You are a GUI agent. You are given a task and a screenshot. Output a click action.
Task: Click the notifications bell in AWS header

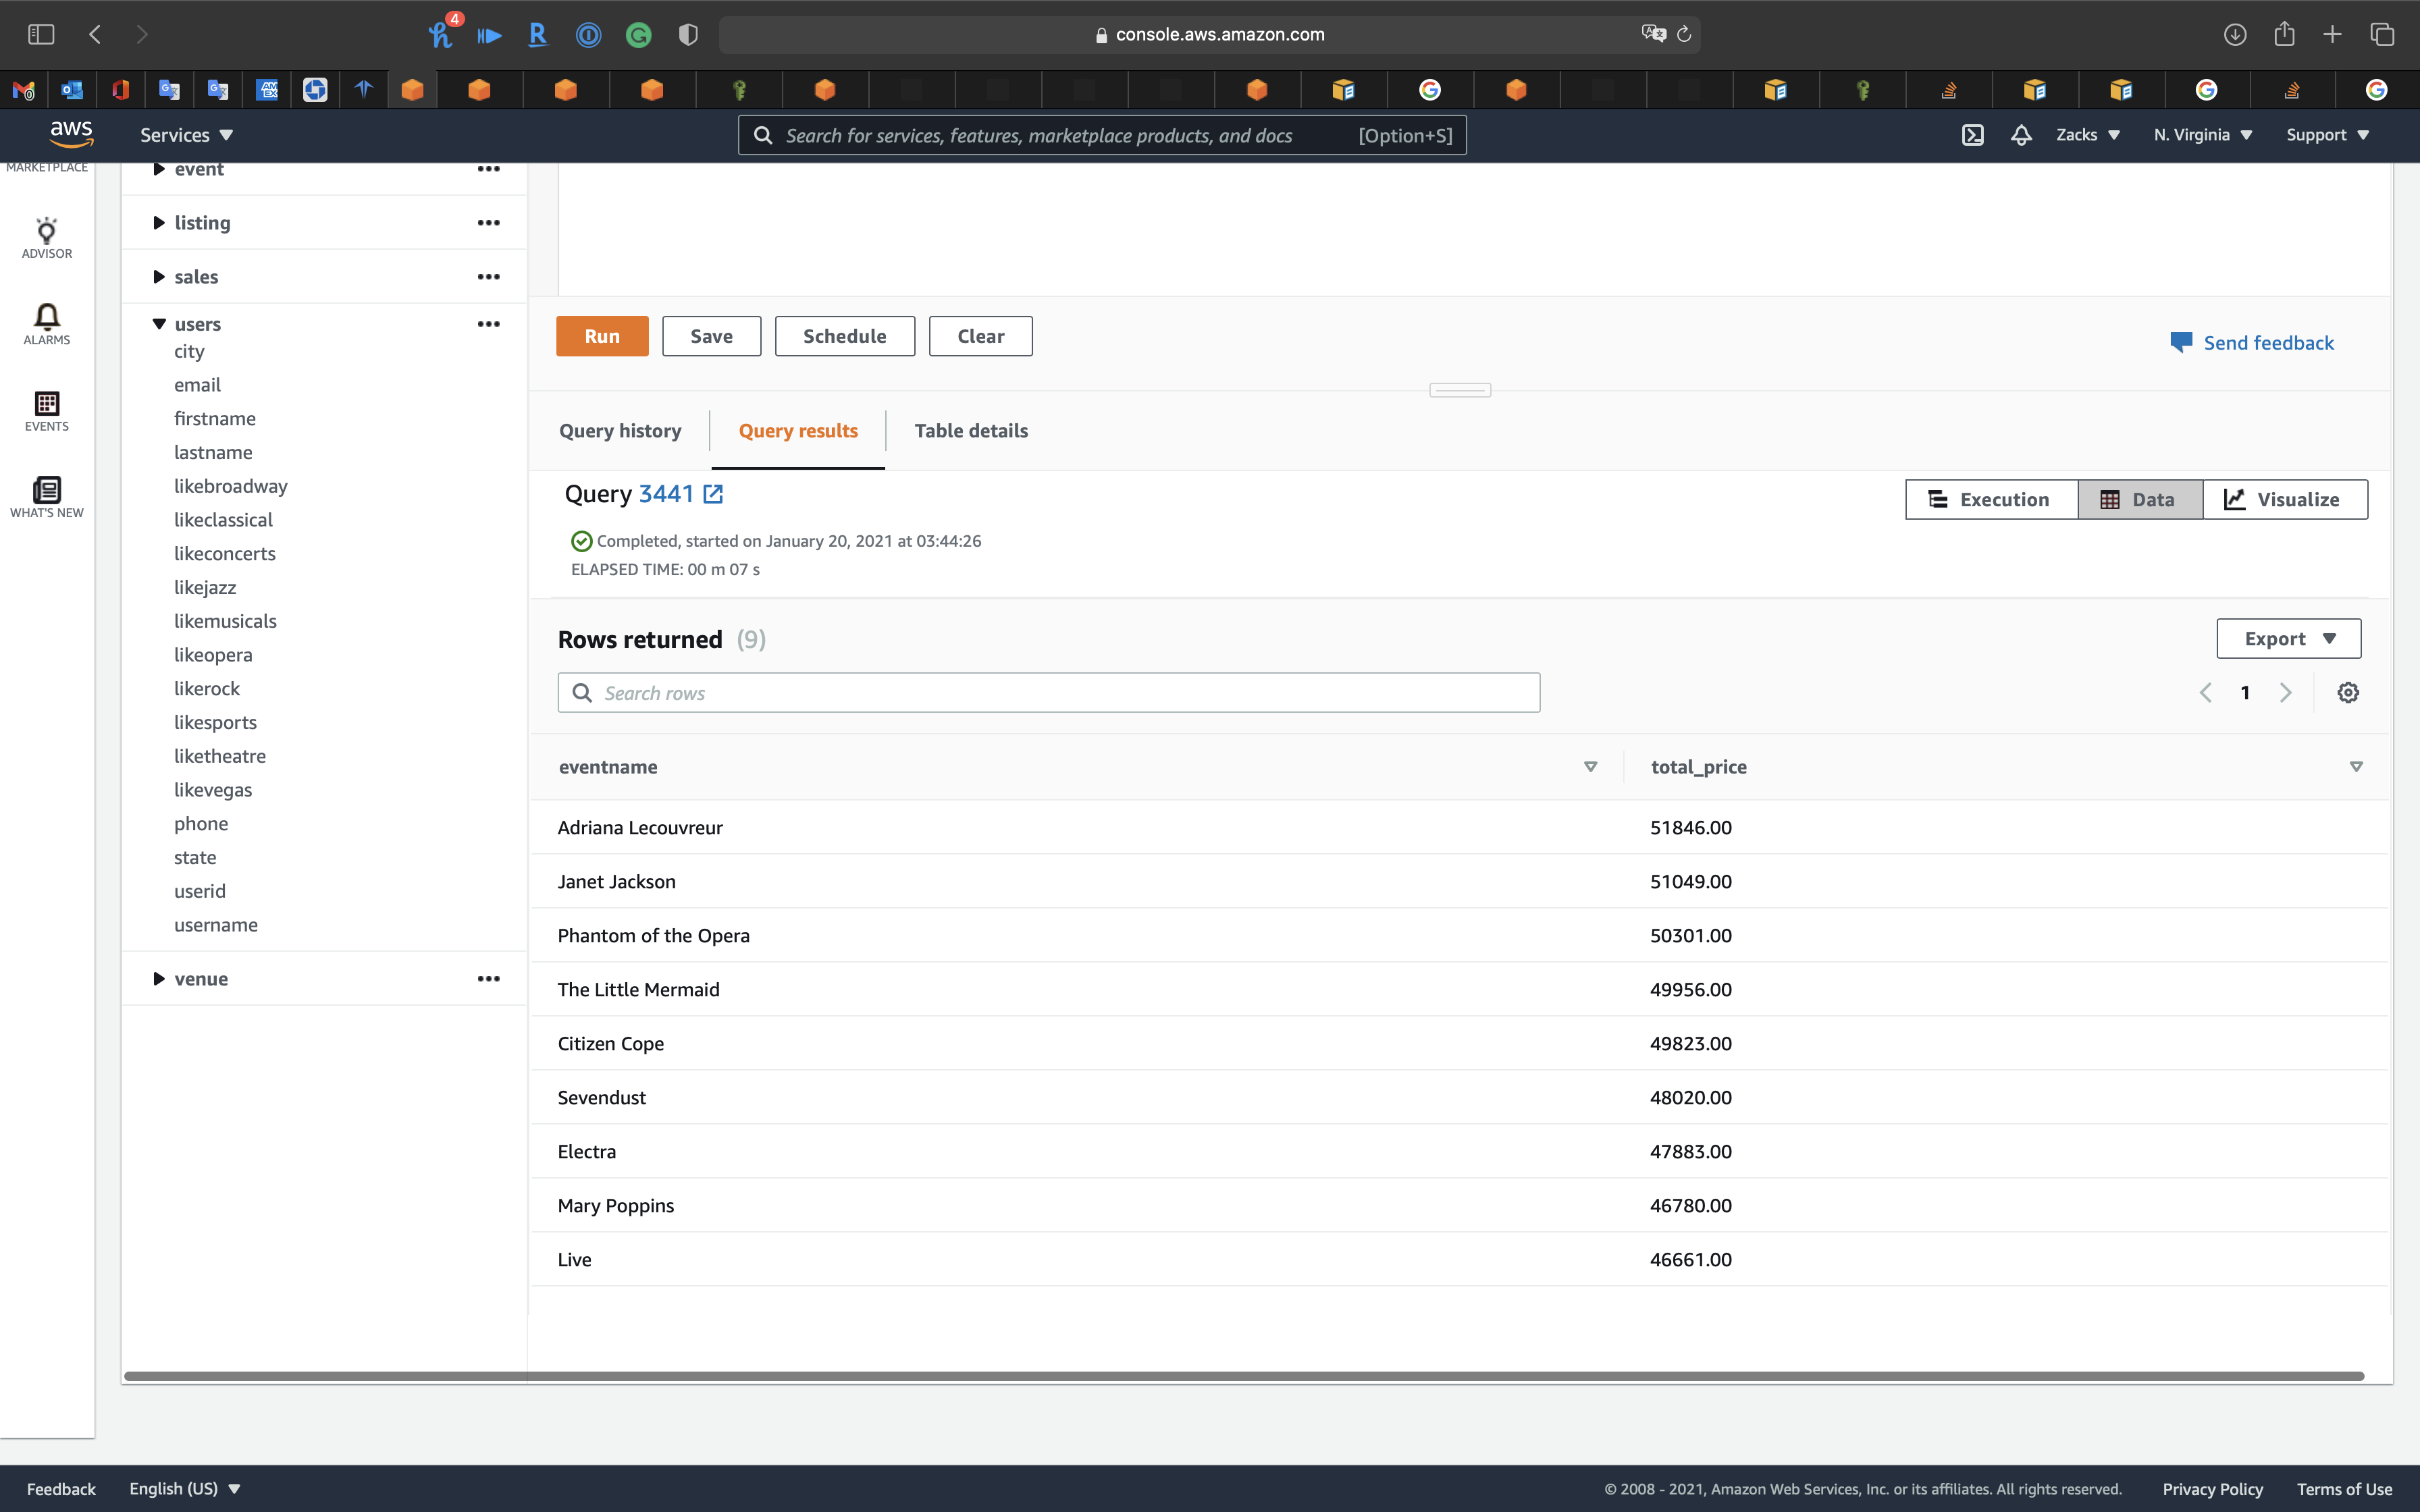2021,135
